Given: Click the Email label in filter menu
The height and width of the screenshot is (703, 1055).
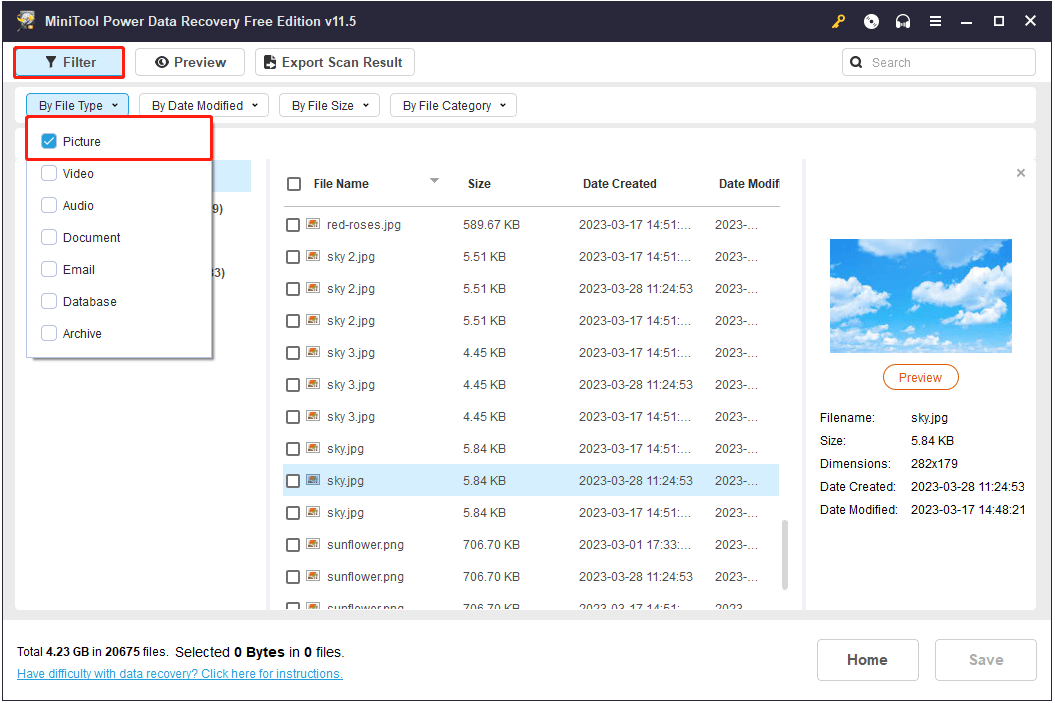Looking at the screenshot, I should (79, 270).
